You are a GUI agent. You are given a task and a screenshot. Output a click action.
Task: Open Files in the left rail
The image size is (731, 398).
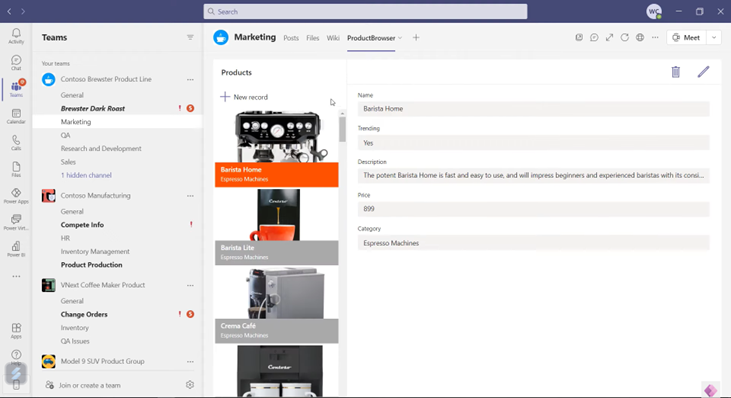pyautogui.click(x=16, y=170)
